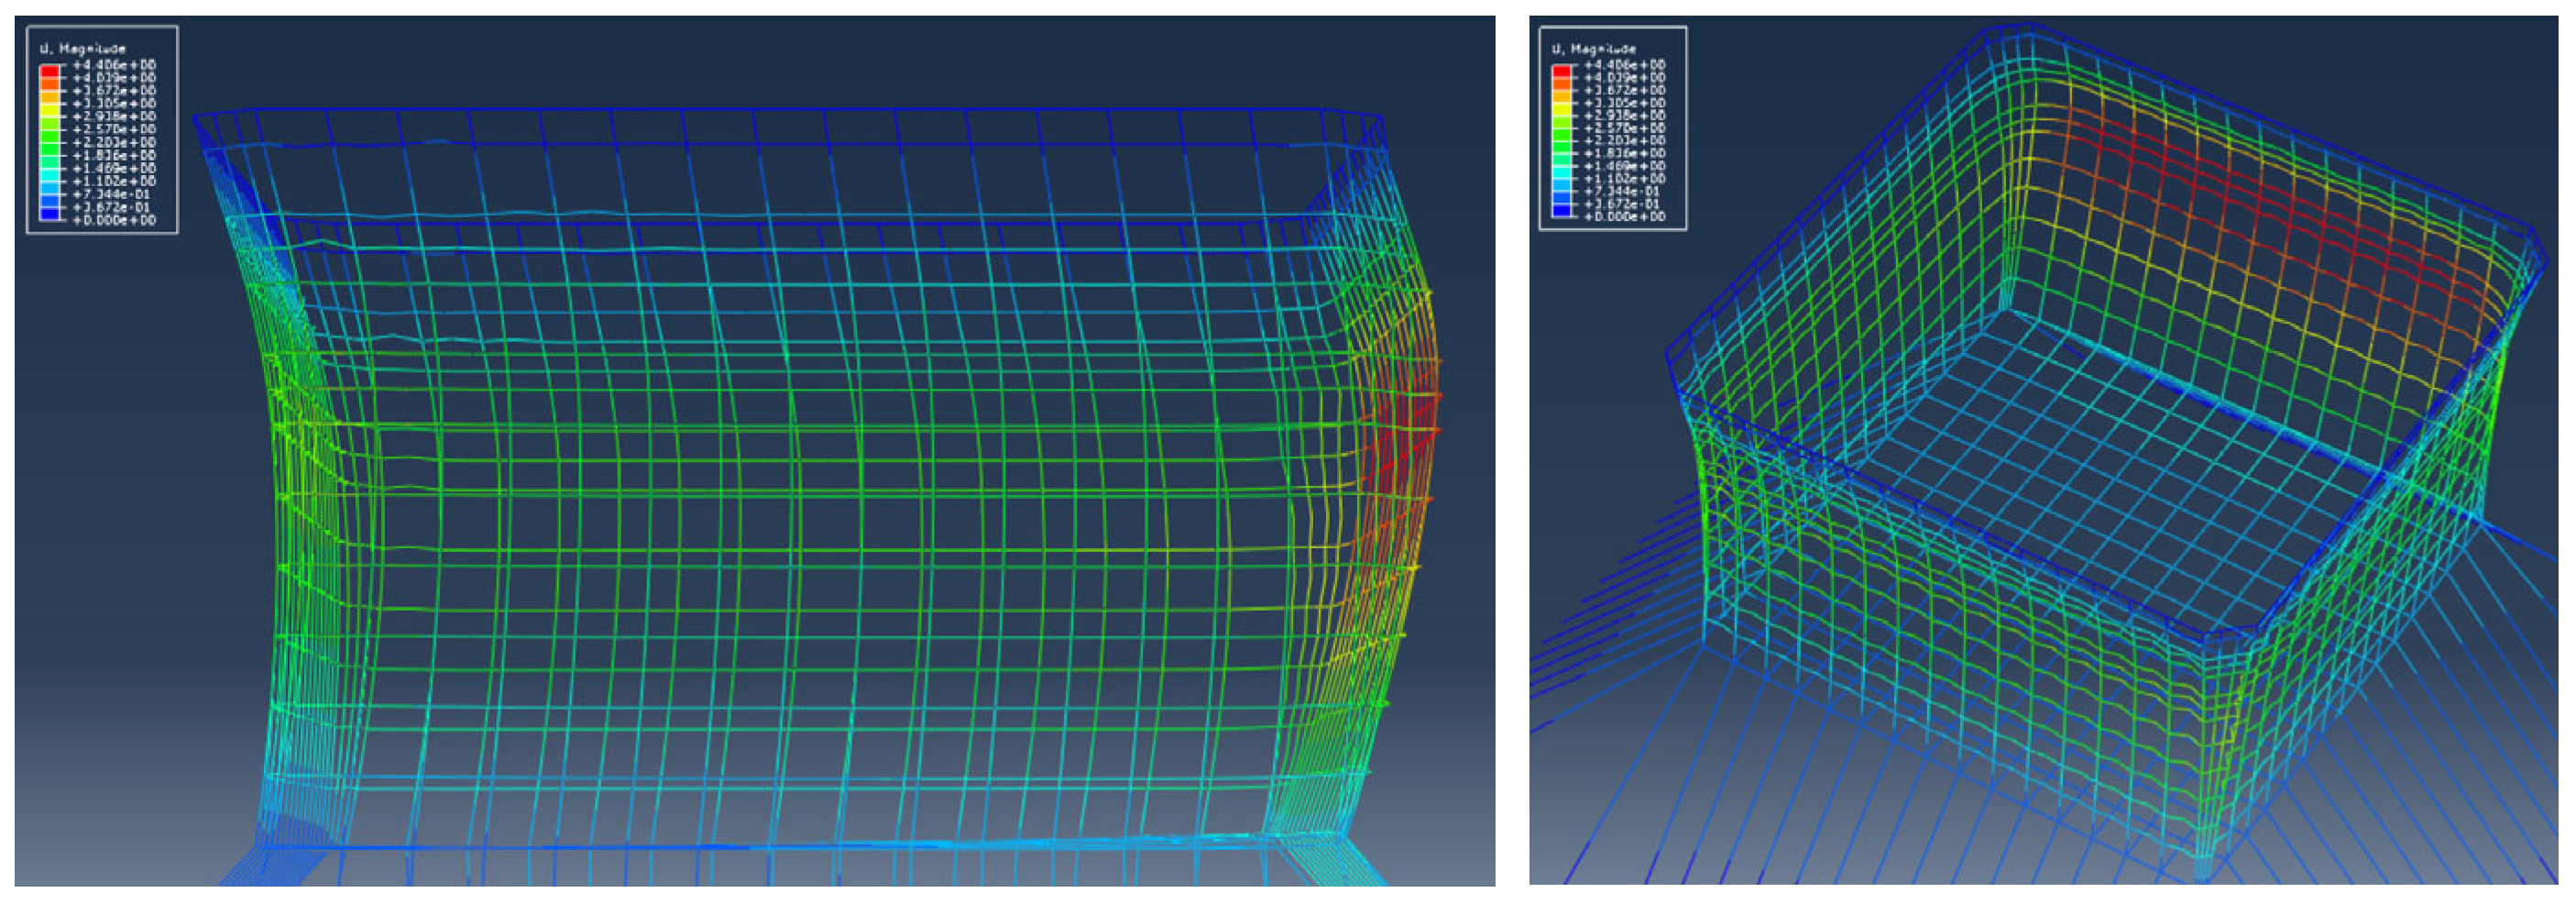Image resolution: width=2576 pixels, height=904 pixels.
Task: Click the red swatch in right legend
Action: pyautogui.click(x=1561, y=71)
